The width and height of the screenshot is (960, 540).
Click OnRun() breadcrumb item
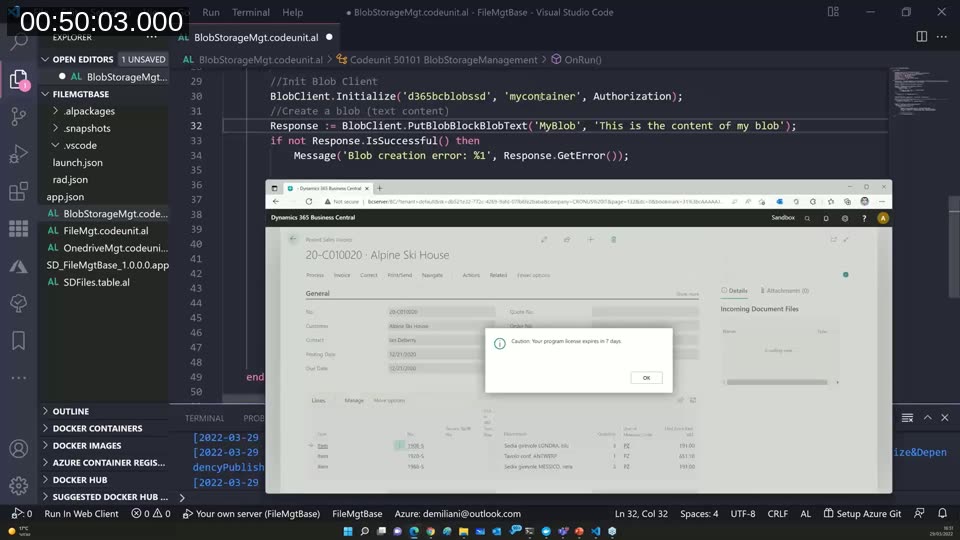pyautogui.click(x=576, y=59)
